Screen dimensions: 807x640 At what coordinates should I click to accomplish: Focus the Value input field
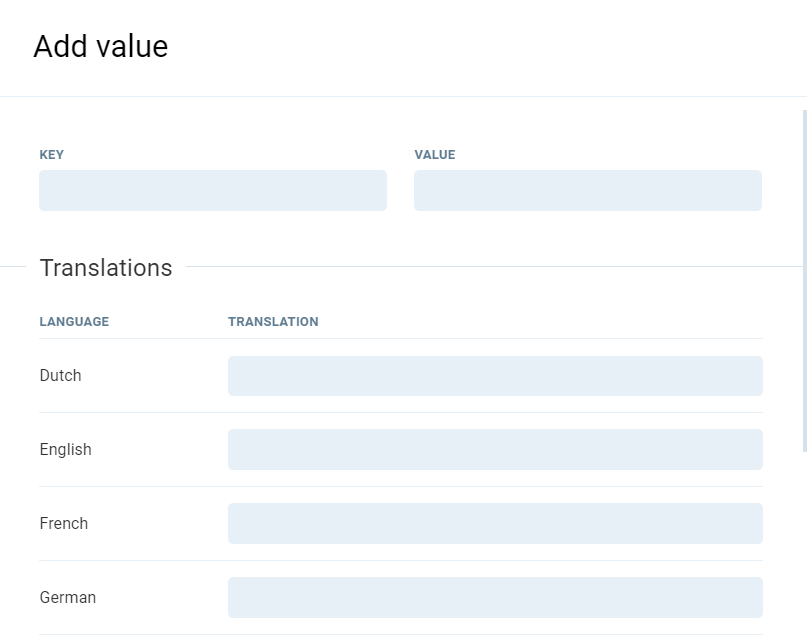[587, 190]
